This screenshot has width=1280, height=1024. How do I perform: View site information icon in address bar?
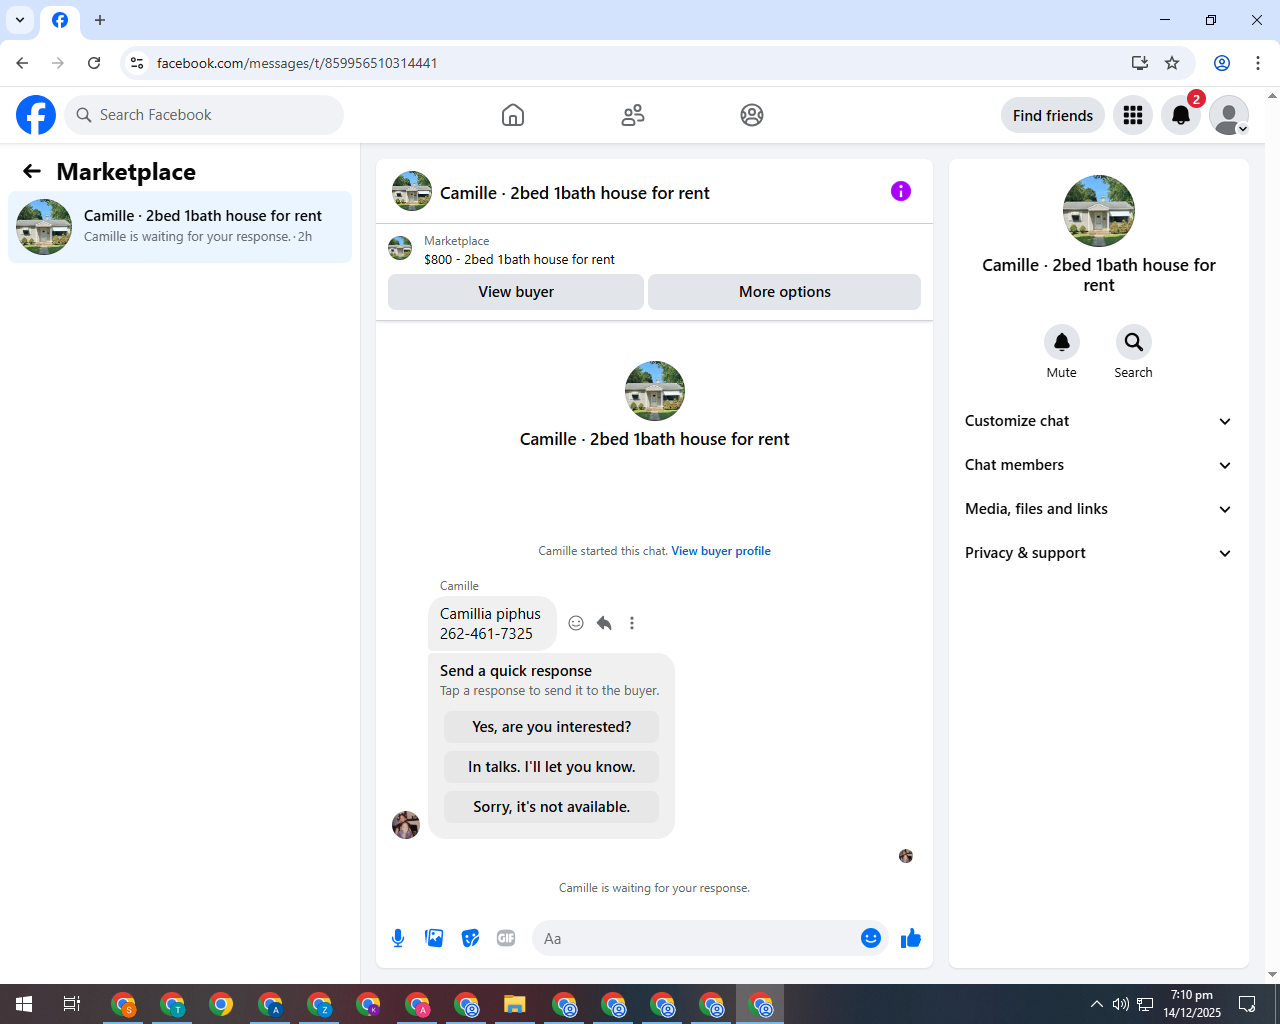tap(138, 63)
